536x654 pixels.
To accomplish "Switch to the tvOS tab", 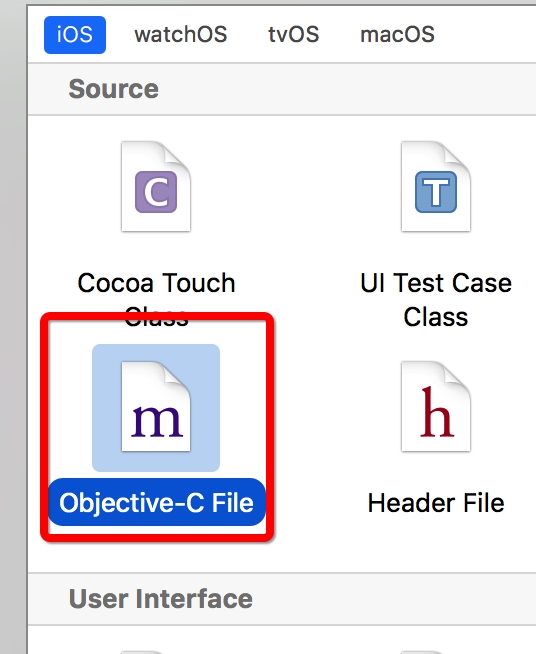I will tap(294, 35).
